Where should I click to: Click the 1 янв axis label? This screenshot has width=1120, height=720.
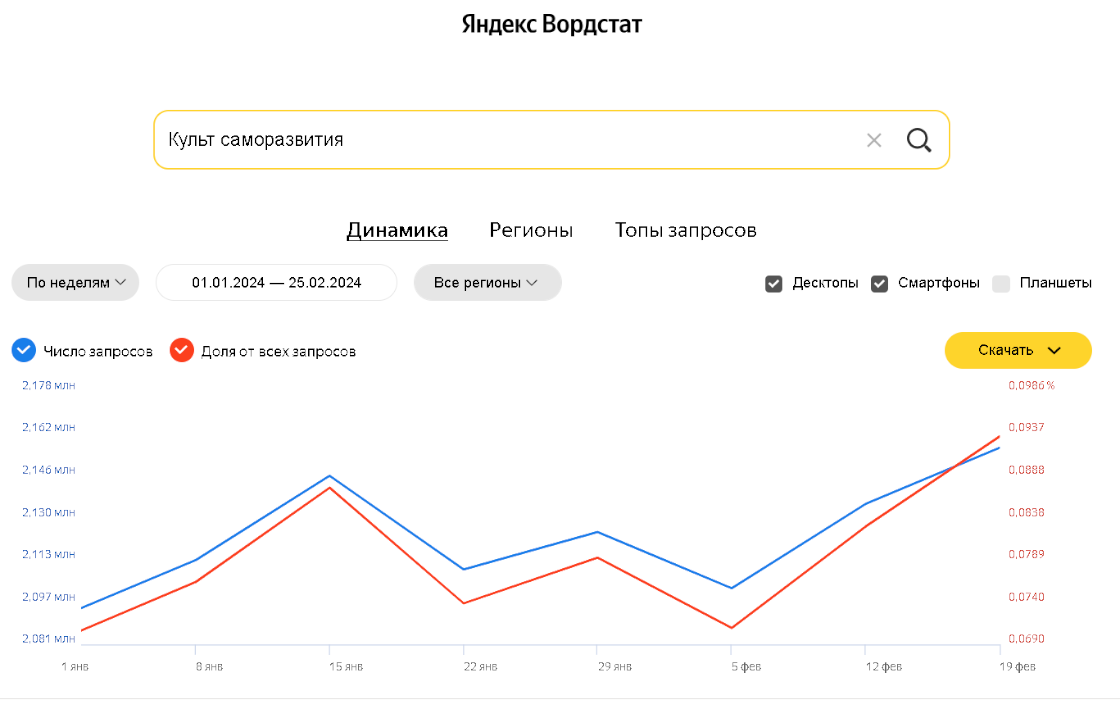[75, 666]
